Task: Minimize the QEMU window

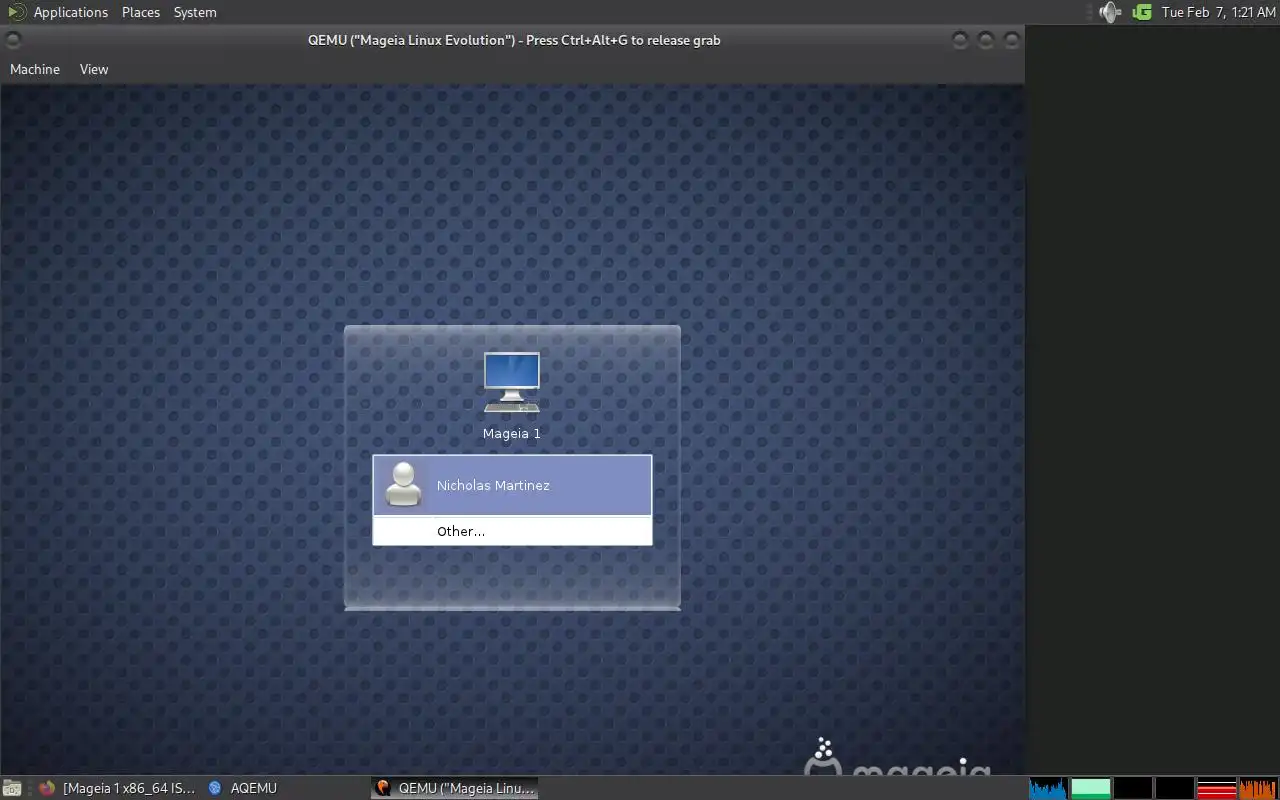Action: 960,40
